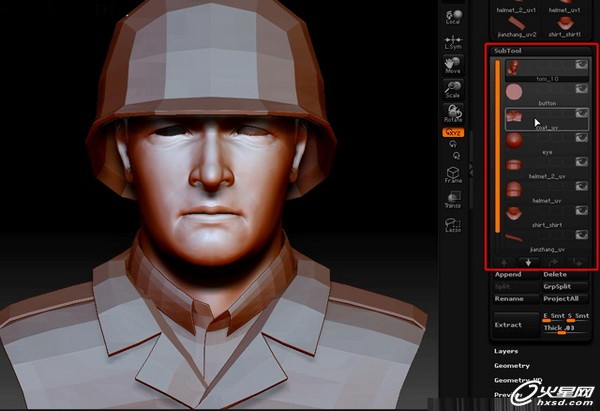
Task: Pick shirt_shirt1 tool in tool palette
Action: click(x=564, y=28)
